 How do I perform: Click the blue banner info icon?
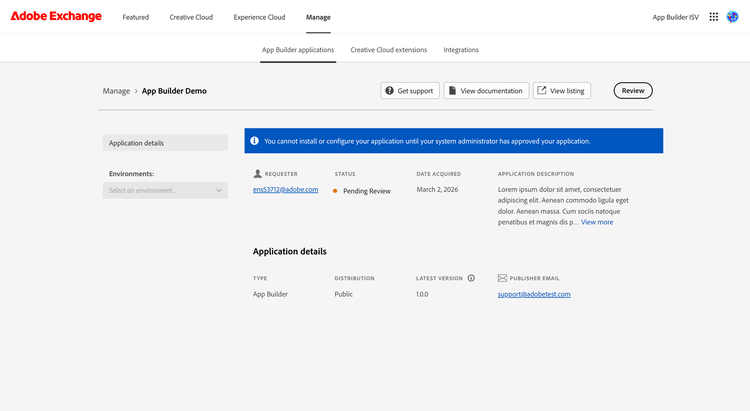(x=254, y=141)
